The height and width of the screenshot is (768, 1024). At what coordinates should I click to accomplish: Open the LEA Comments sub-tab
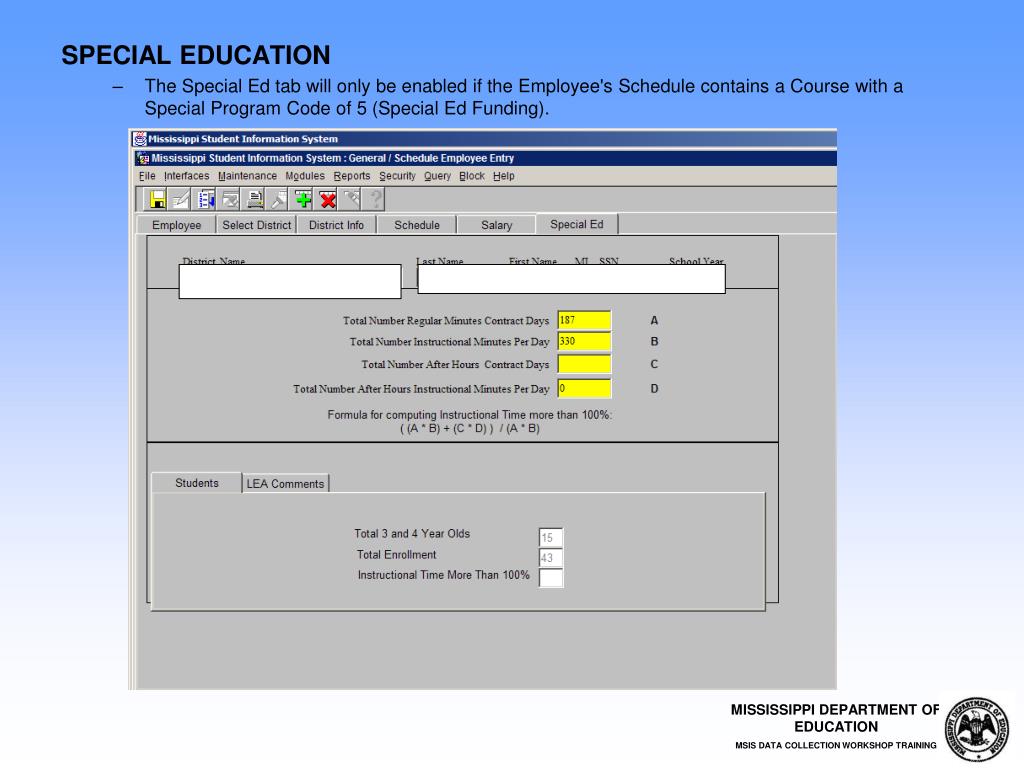point(285,483)
